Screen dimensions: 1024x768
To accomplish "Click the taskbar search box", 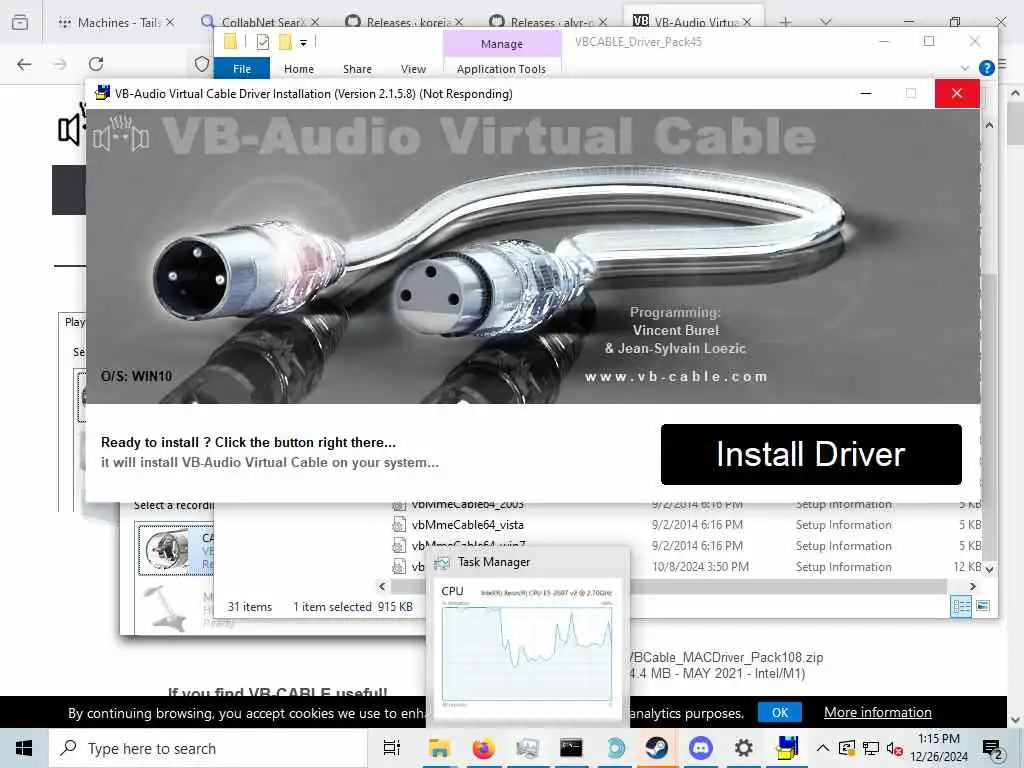I will [x=208, y=748].
